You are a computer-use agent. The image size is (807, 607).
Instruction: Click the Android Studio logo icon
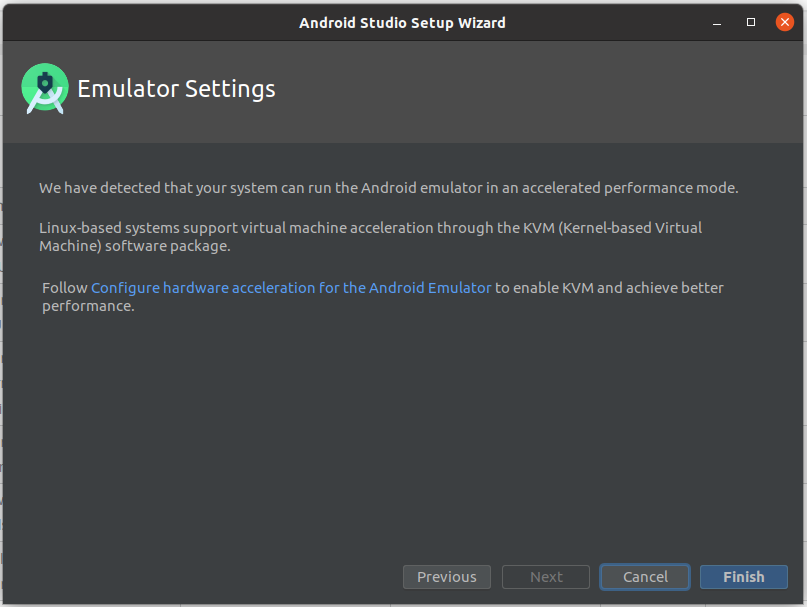[45, 89]
